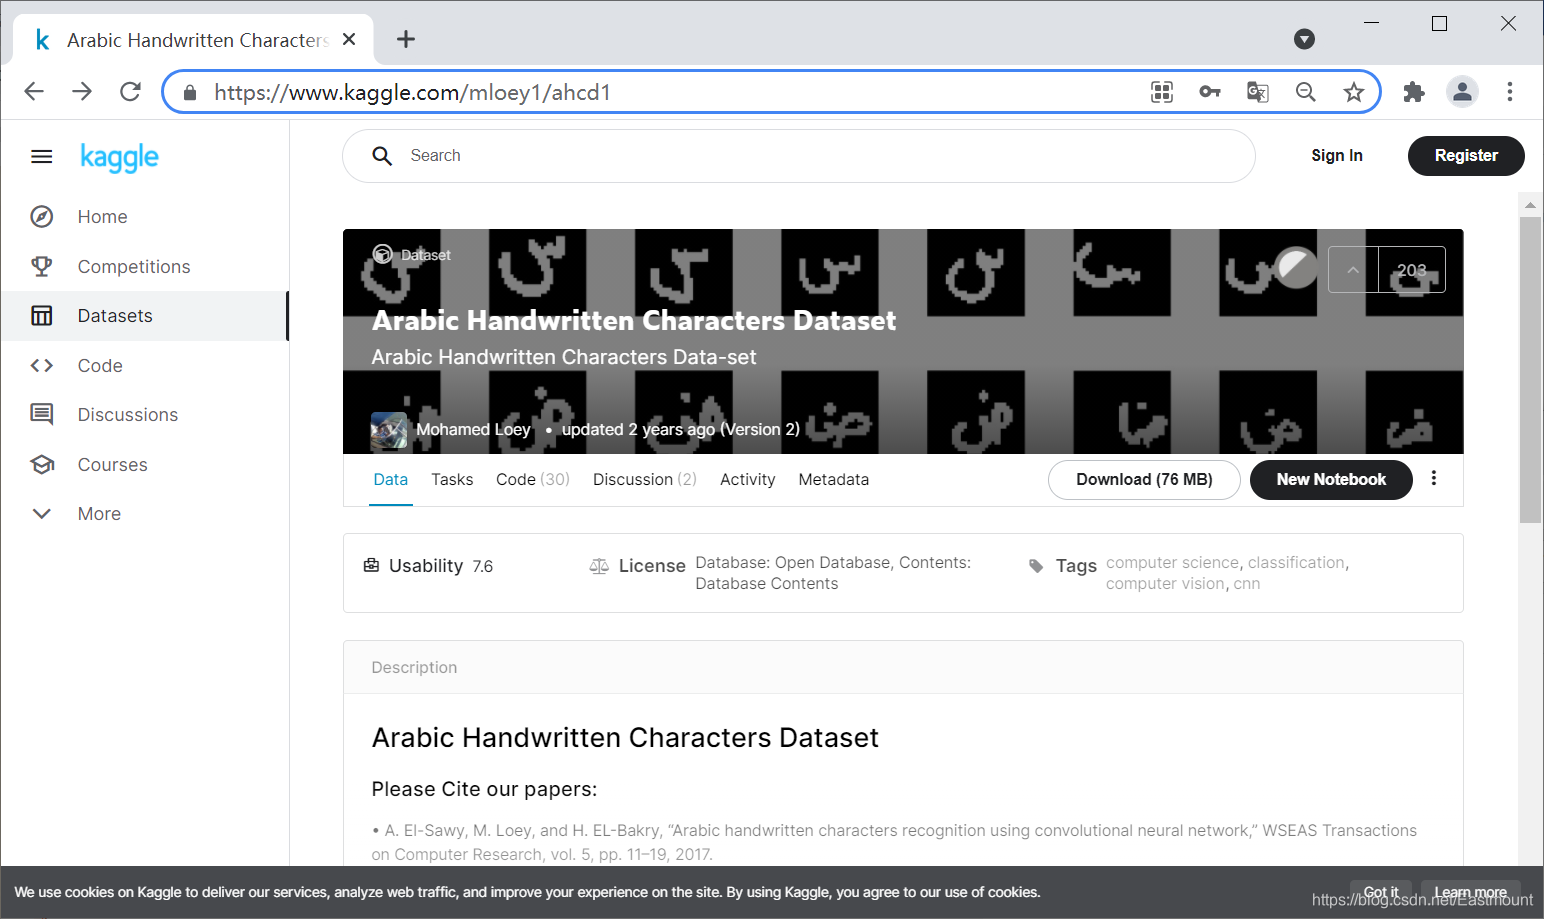
Task: Click the address bar URL
Action: pyautogui.click(x=412, y=93)
